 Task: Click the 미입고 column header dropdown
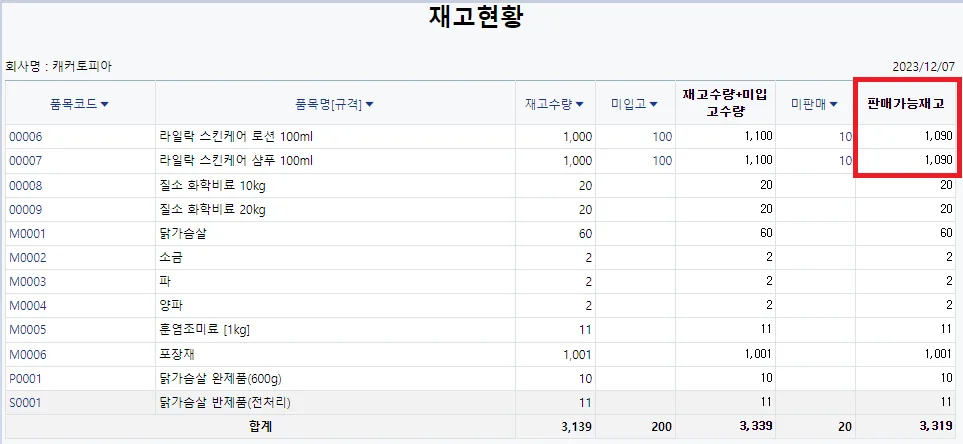click(653, 104)
